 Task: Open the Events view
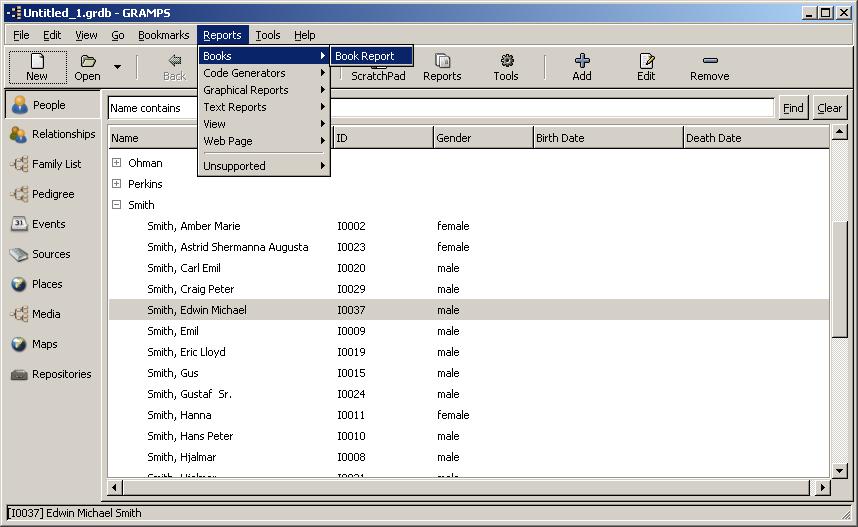click(x=53, y=224)
